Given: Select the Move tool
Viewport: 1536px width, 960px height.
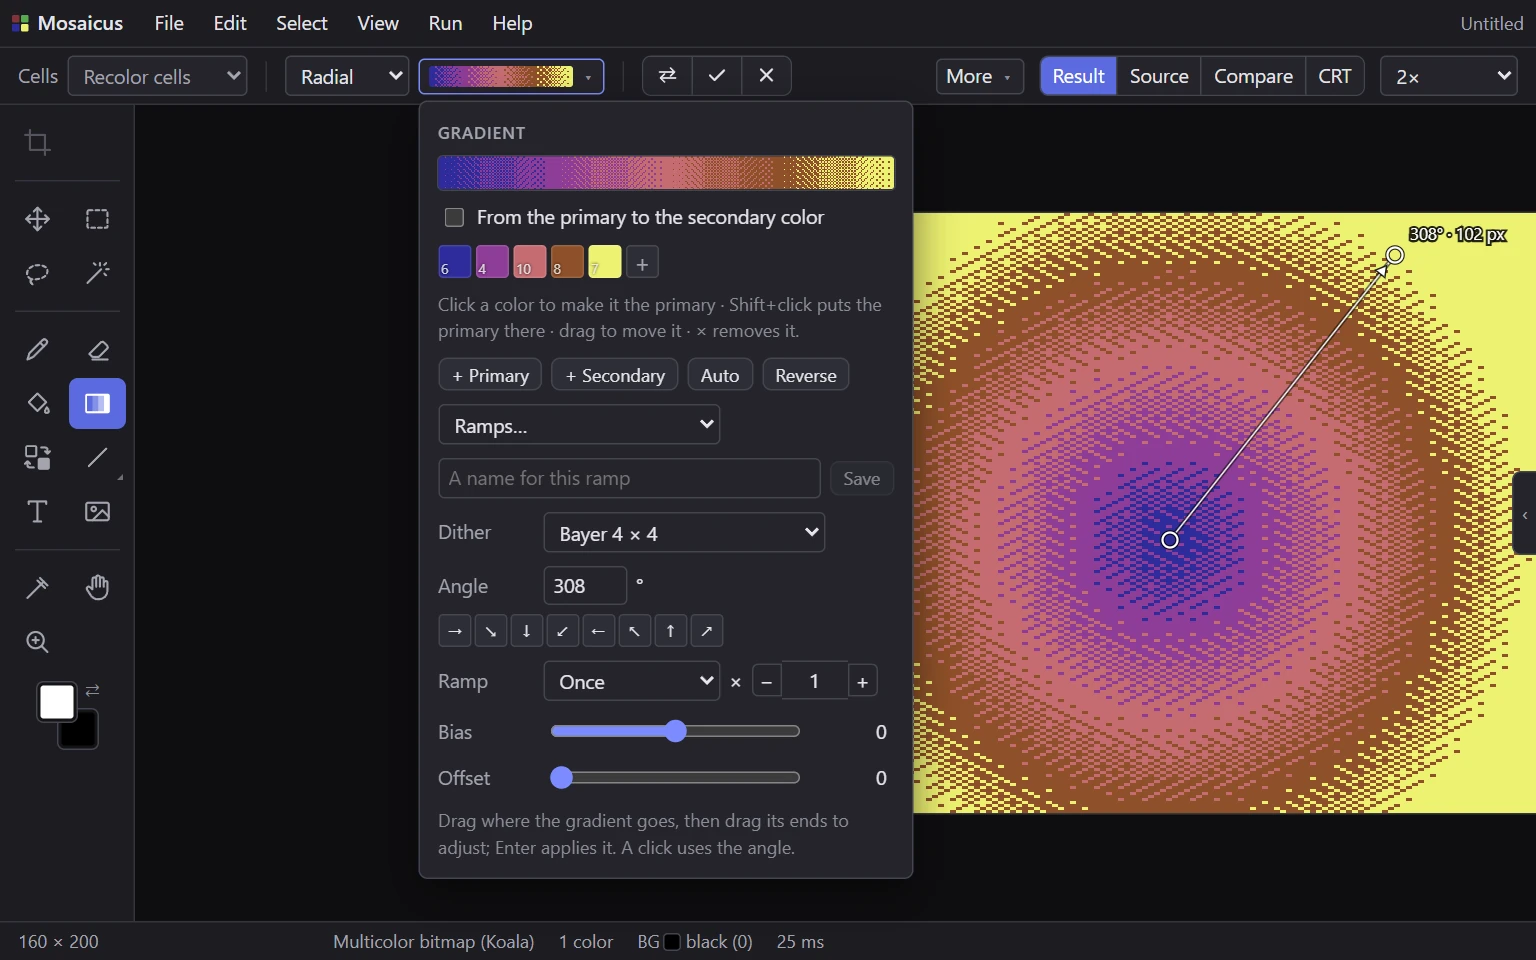Looking at the screenshot, I should tap(37, 219).
